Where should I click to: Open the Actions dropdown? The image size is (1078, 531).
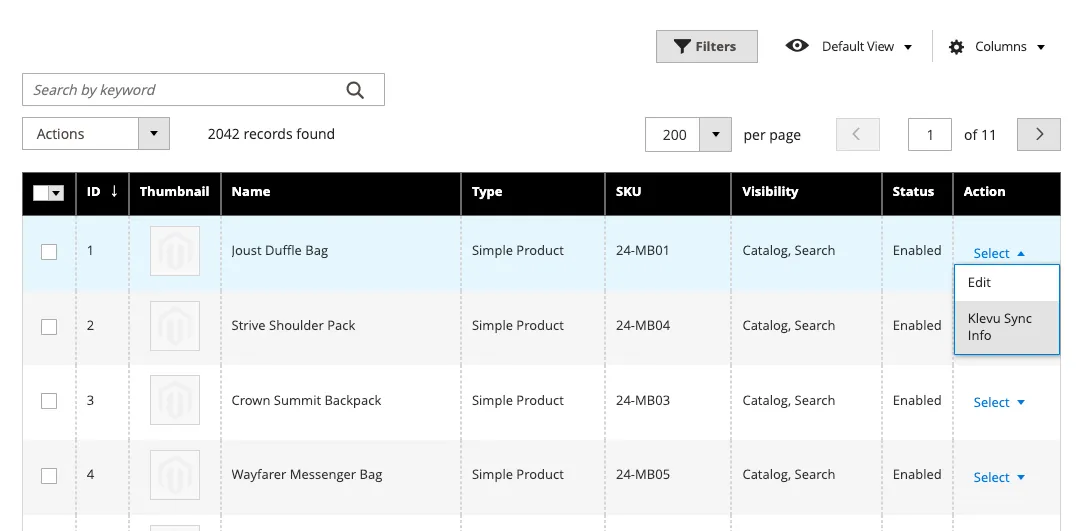96,133
